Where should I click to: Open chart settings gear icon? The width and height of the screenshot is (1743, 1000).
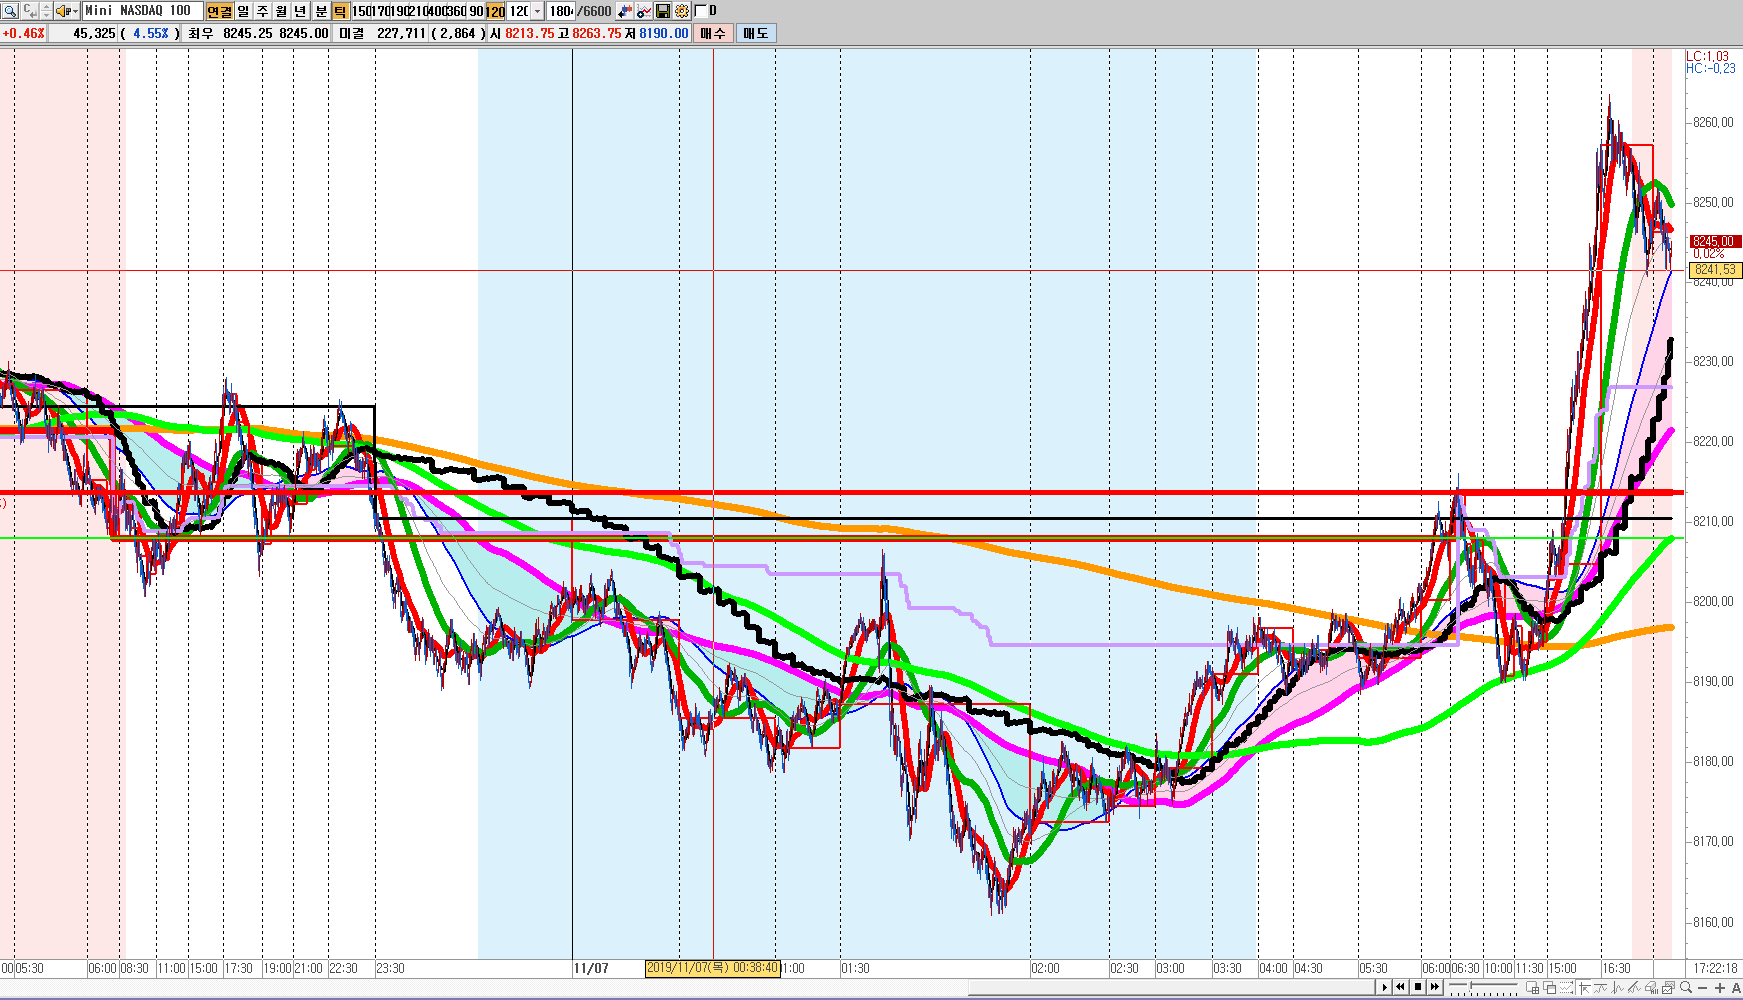click(682, 11)
